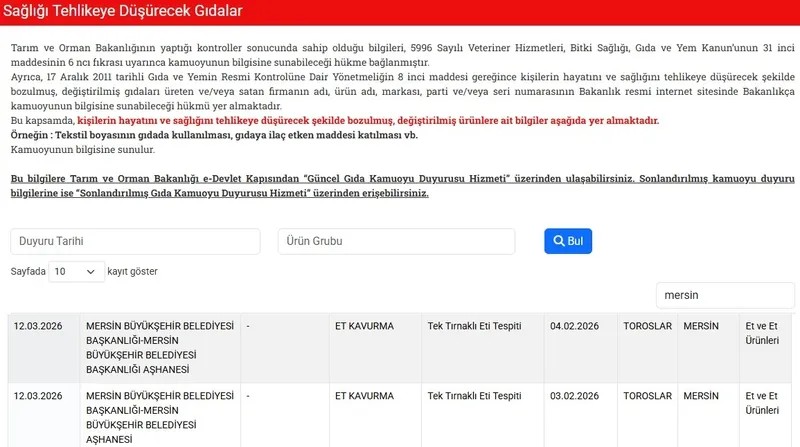The width and height of the screenshot is (800, 447).
Task: Select the 04.02.2026 date cell
Action: point(574,326)
